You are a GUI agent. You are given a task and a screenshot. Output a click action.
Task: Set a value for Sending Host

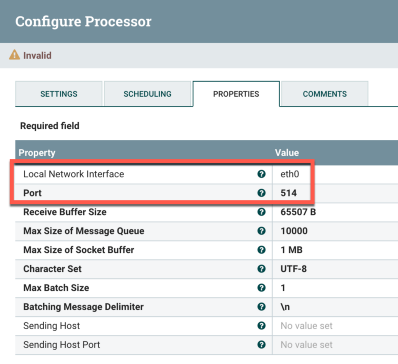306,326
